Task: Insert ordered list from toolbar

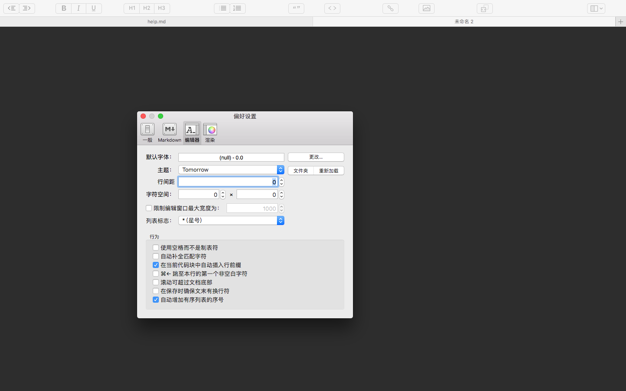Action: (238, 8)
